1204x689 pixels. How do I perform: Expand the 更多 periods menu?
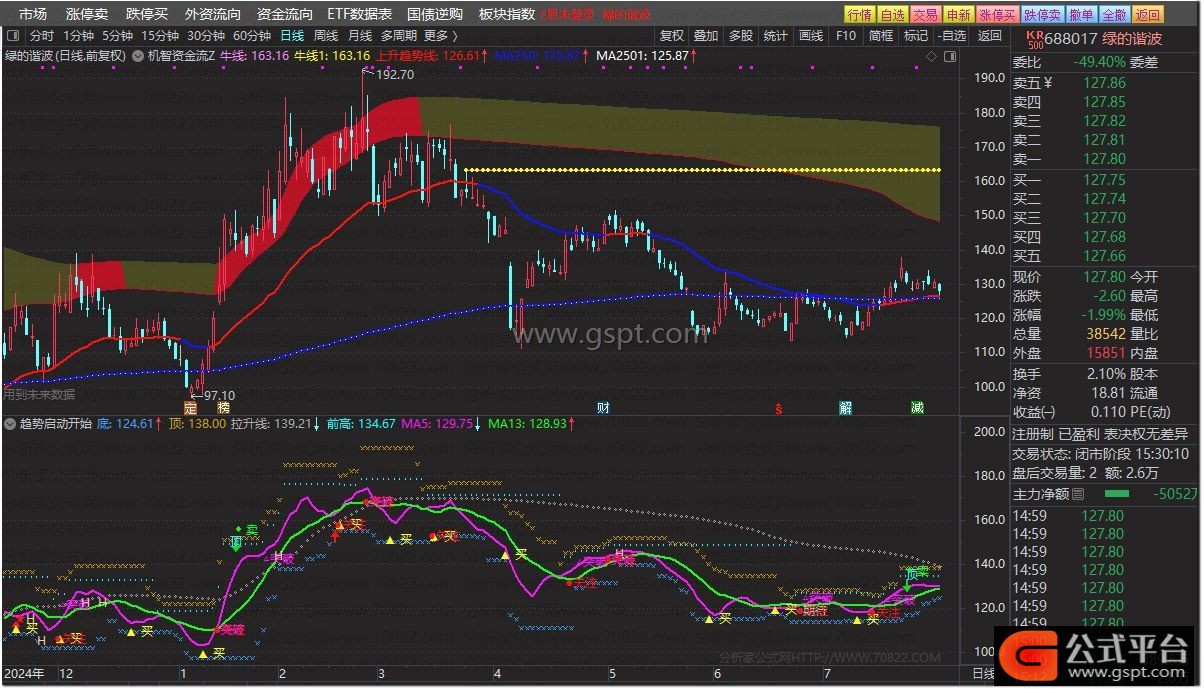(x=441, y=35)
